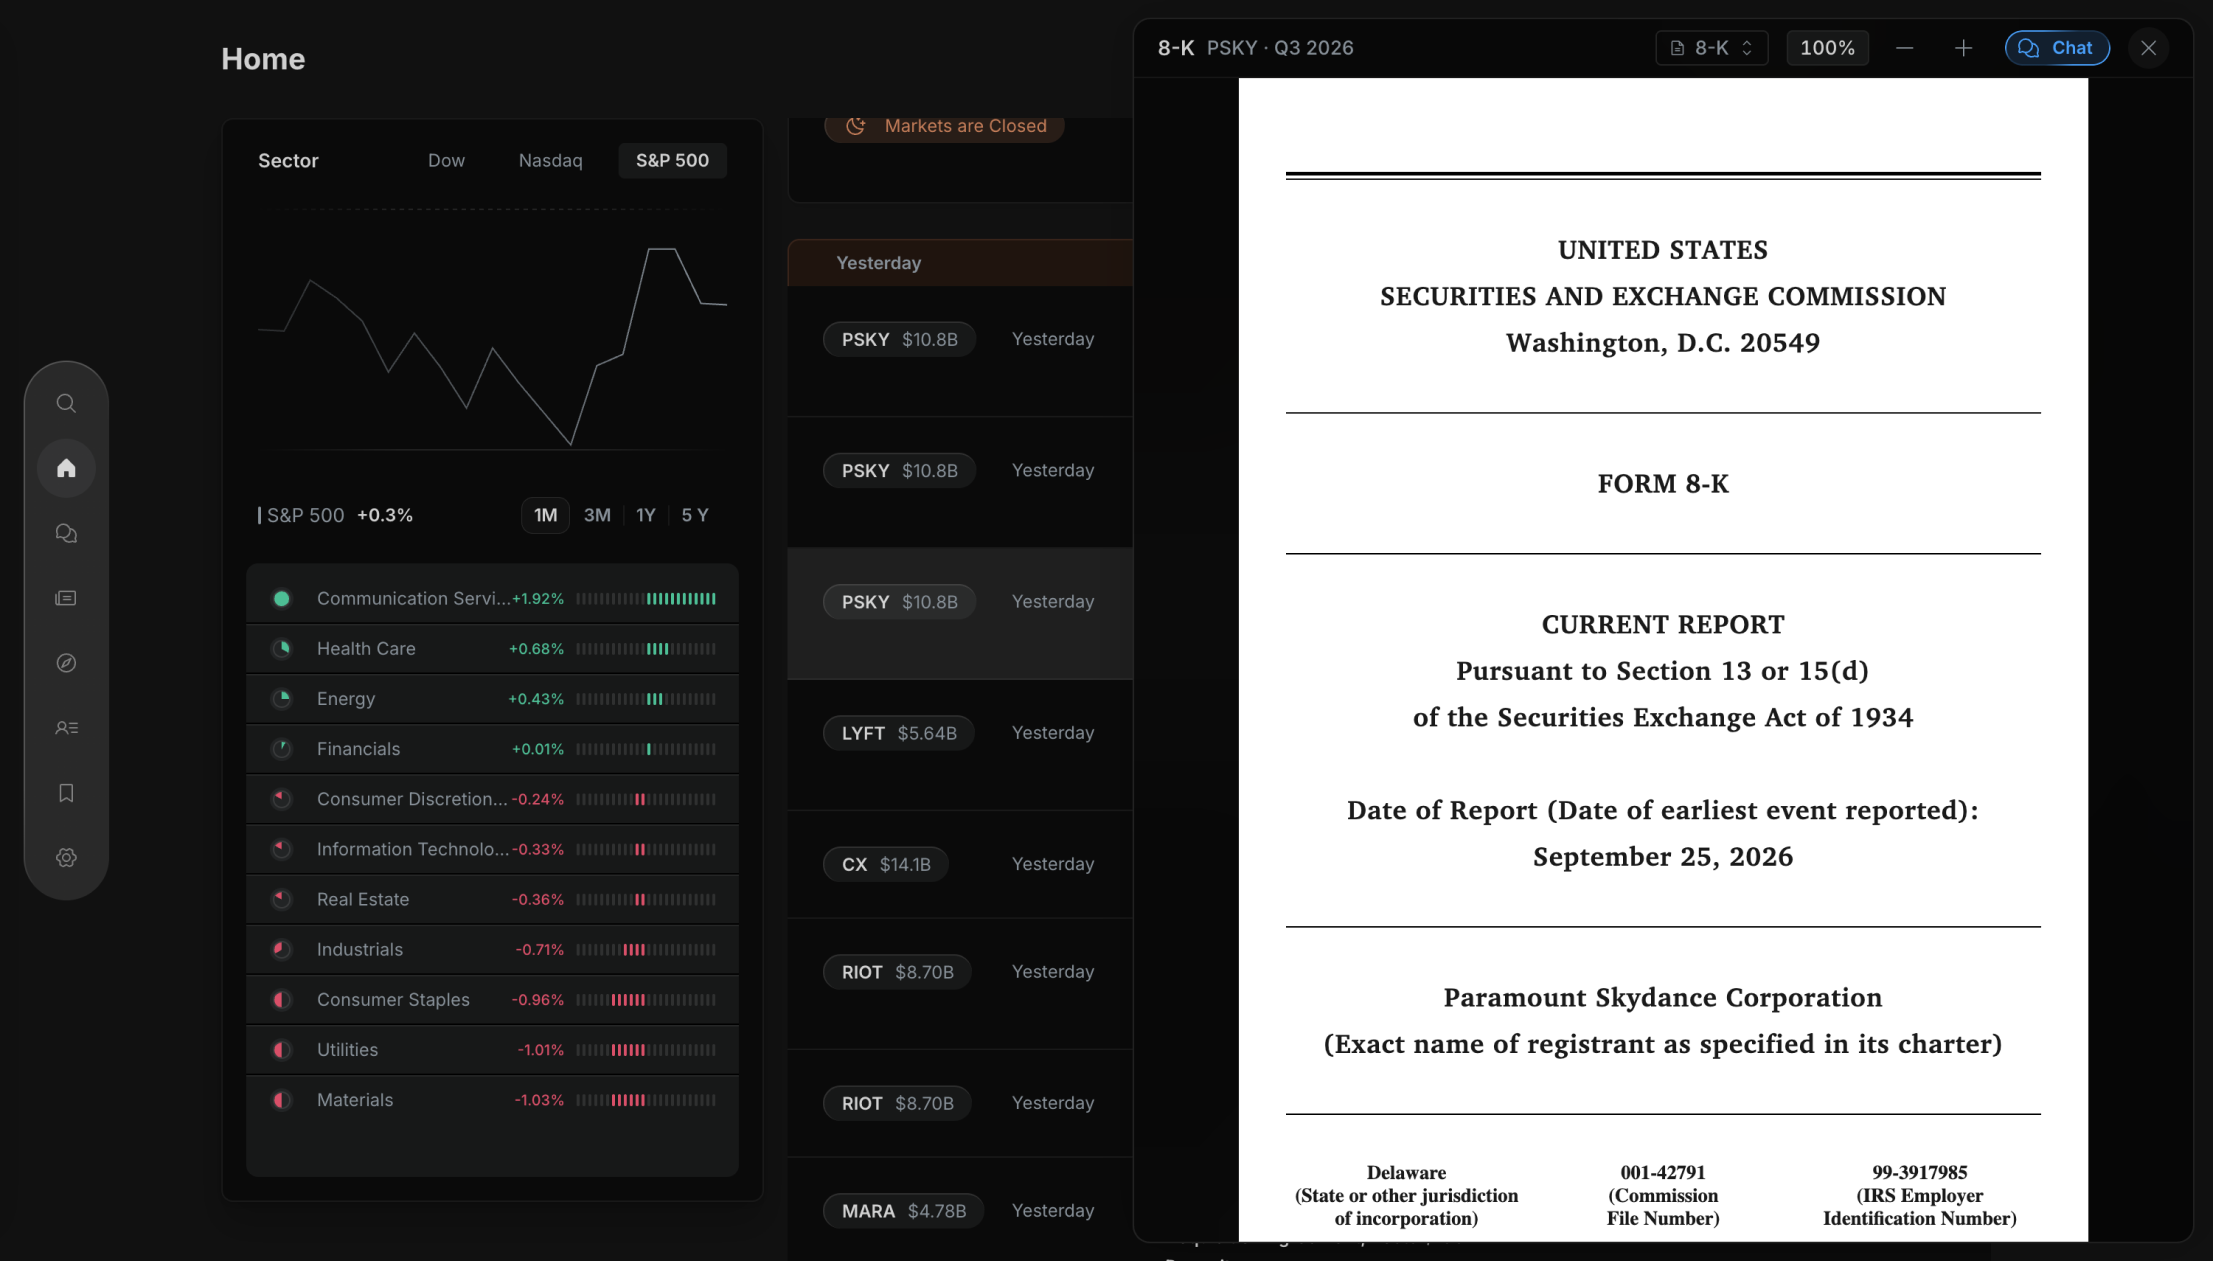Click the Financials sector pie icon
The width and height of the screenshot is (2213, 1261).
point(282,749)
